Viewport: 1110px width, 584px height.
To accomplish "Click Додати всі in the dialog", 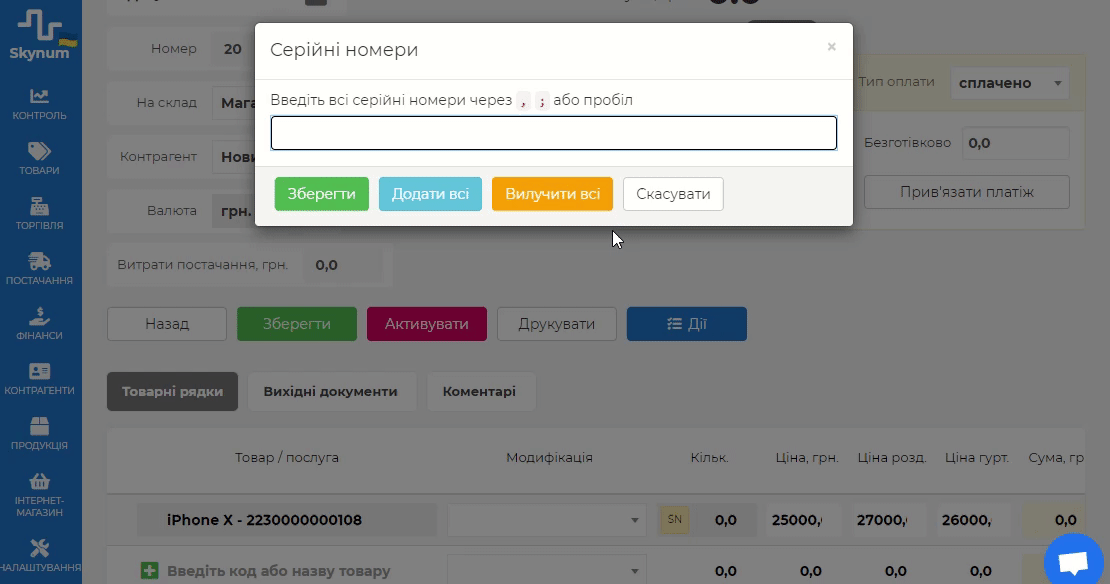I will pyautogui.click(x=430, y=194).
